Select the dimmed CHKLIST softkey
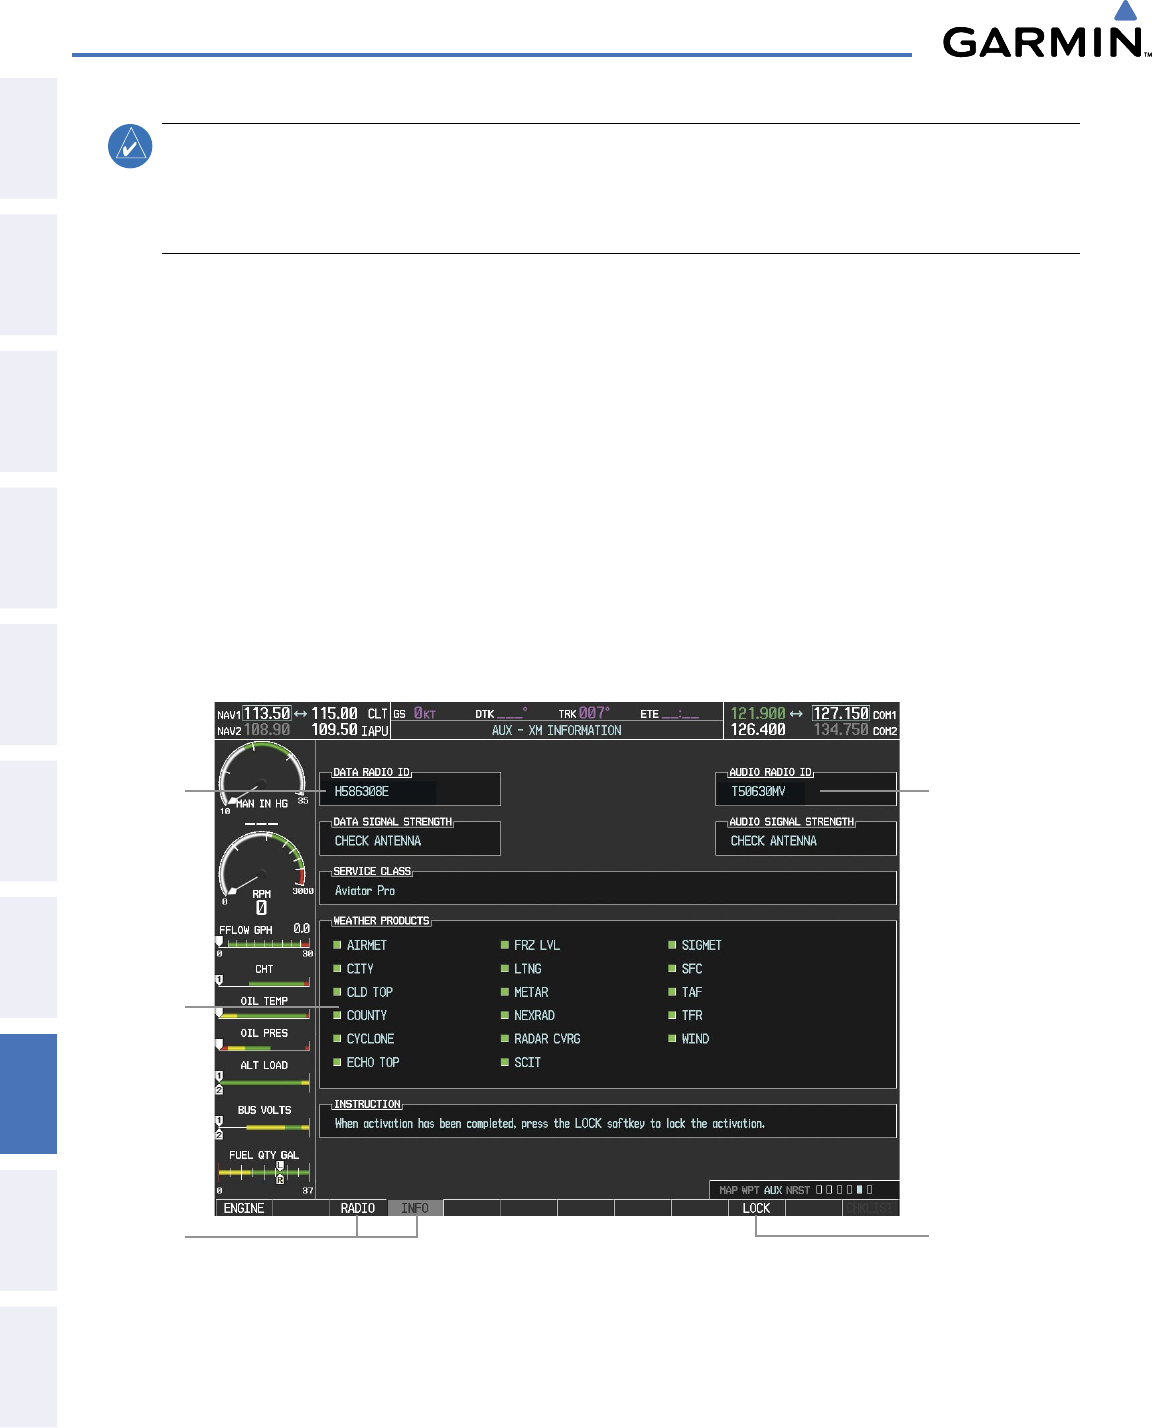The width and height of the screenshot is (1152, 1428). (x=871, y=1208)
